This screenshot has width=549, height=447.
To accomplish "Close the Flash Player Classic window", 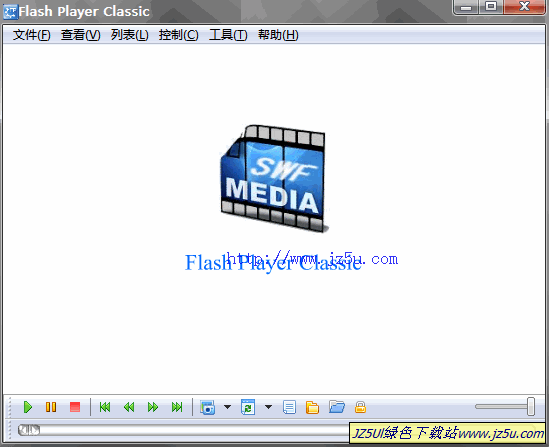I will coord(524,7).
